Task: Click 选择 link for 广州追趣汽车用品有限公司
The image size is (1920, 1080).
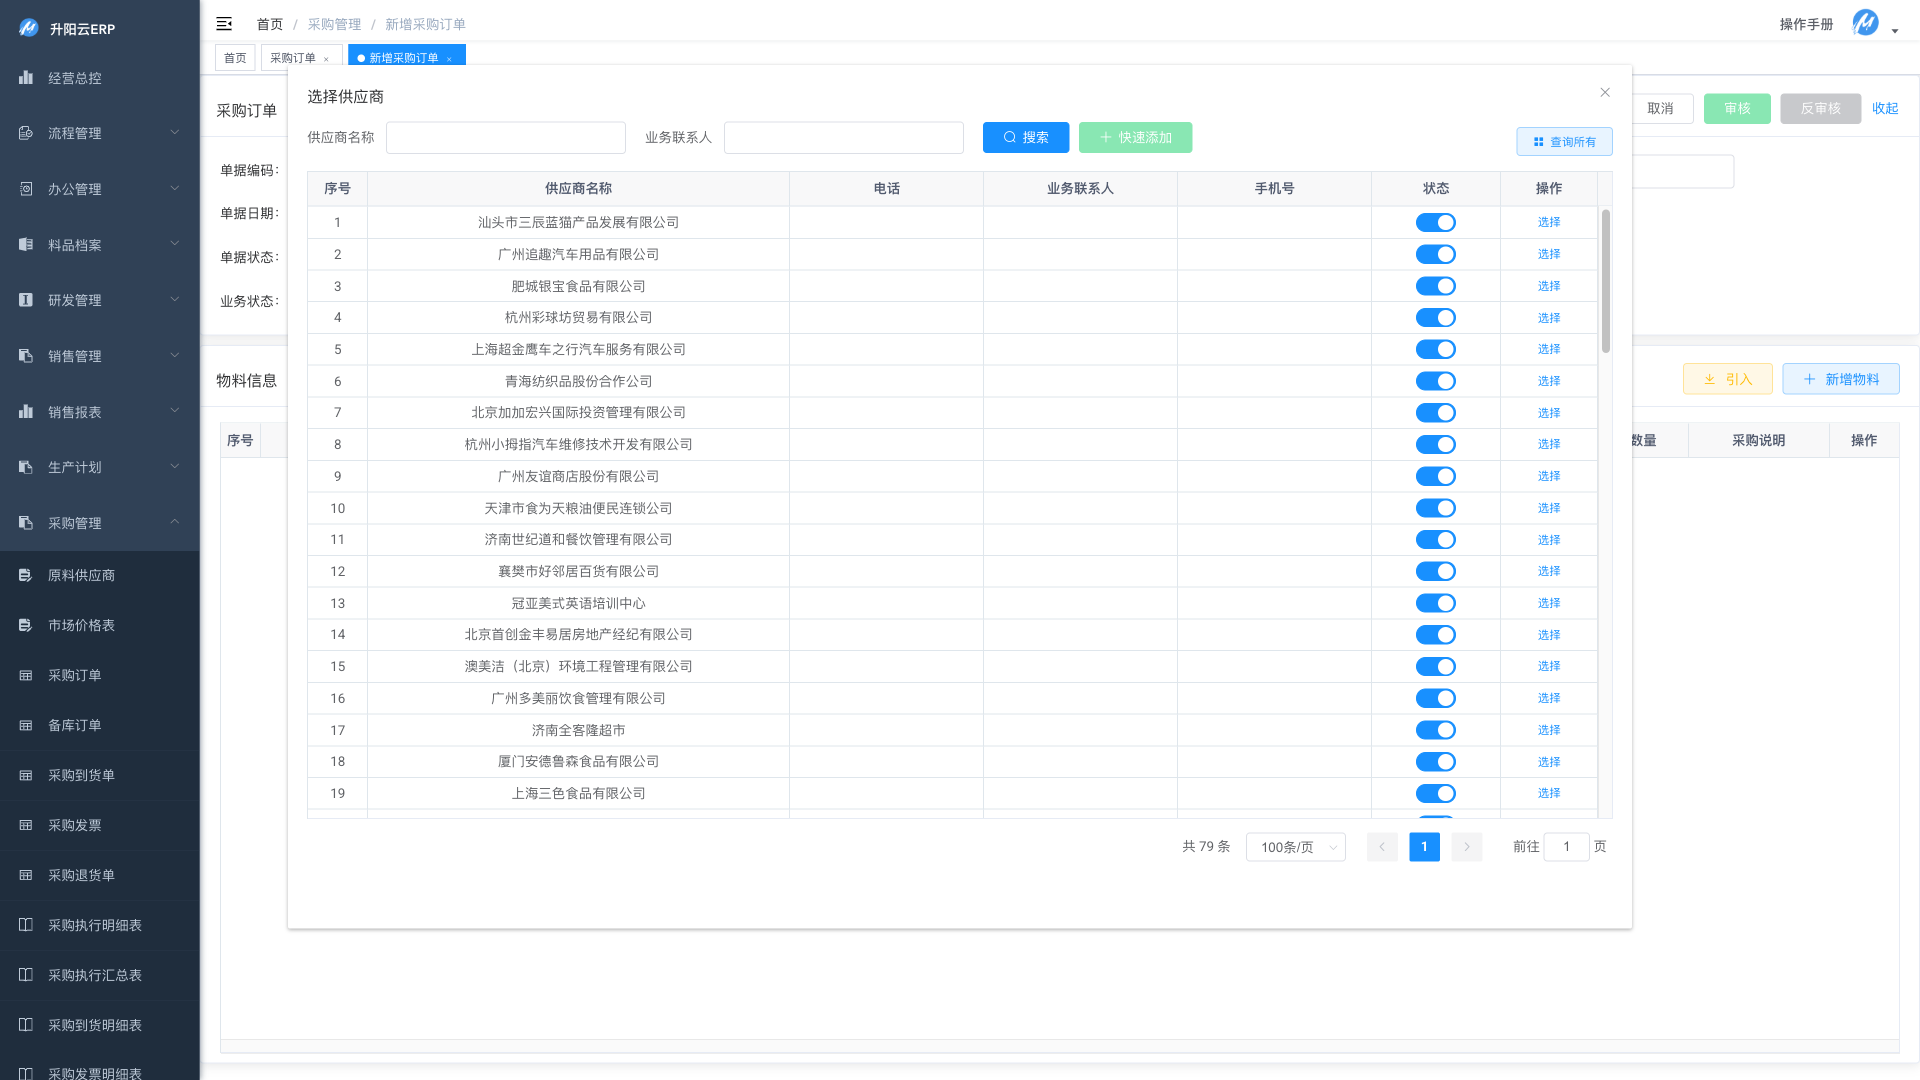Action: coord(1548,254)
